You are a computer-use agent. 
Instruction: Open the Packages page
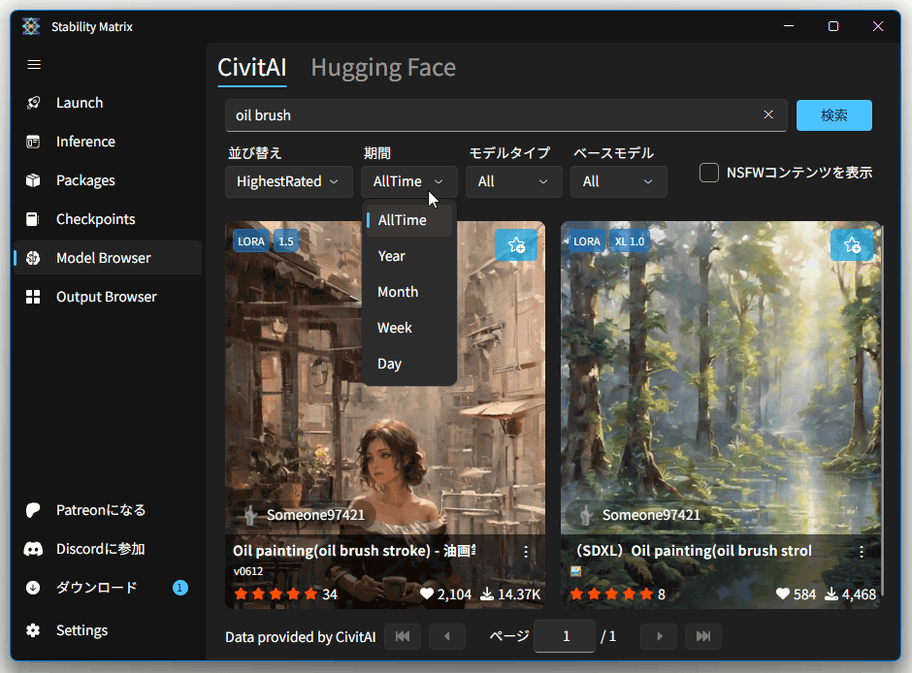pyautogui.click(x=108, y=180)
